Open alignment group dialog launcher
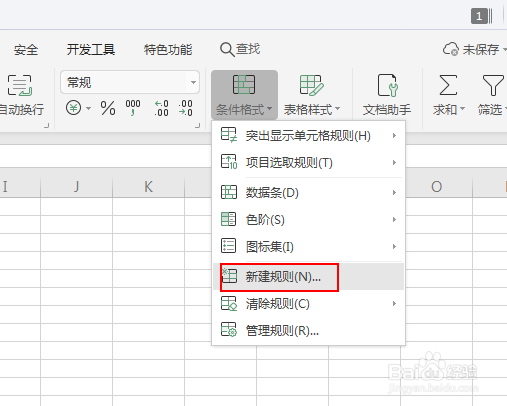 [x=47, y=126]
